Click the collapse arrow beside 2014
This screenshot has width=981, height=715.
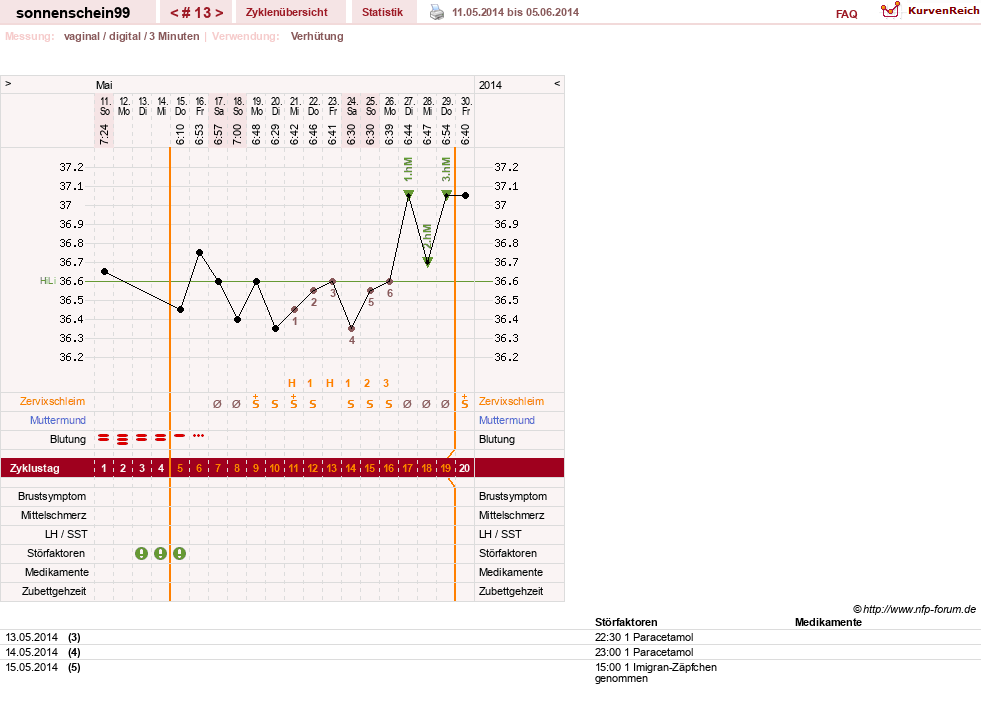557,83
